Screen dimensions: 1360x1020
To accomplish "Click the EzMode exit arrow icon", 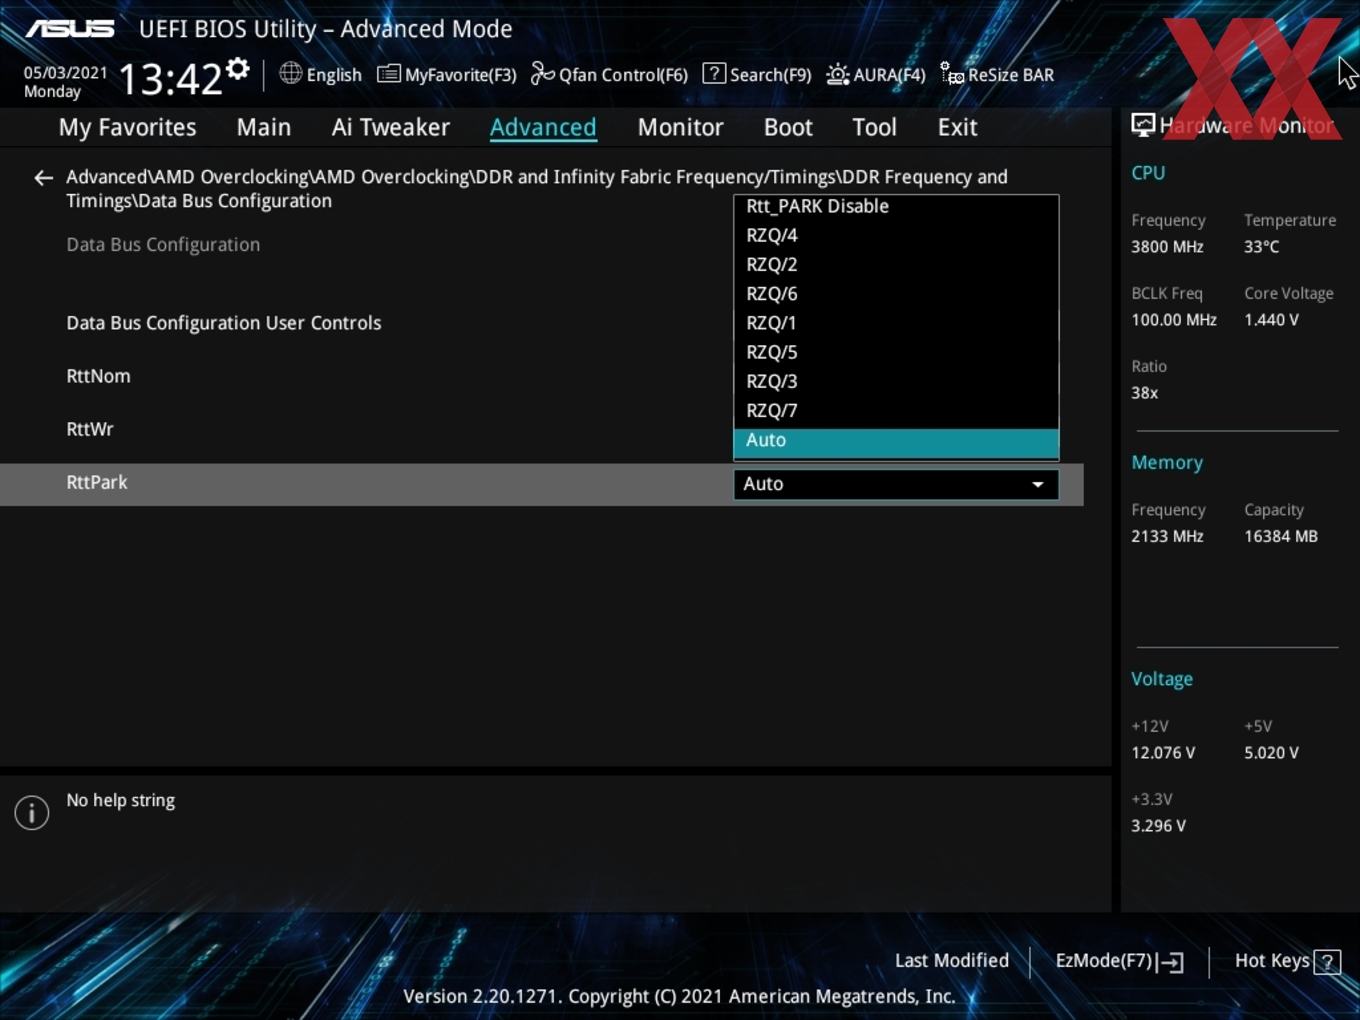I will [x=1171, y=962].
